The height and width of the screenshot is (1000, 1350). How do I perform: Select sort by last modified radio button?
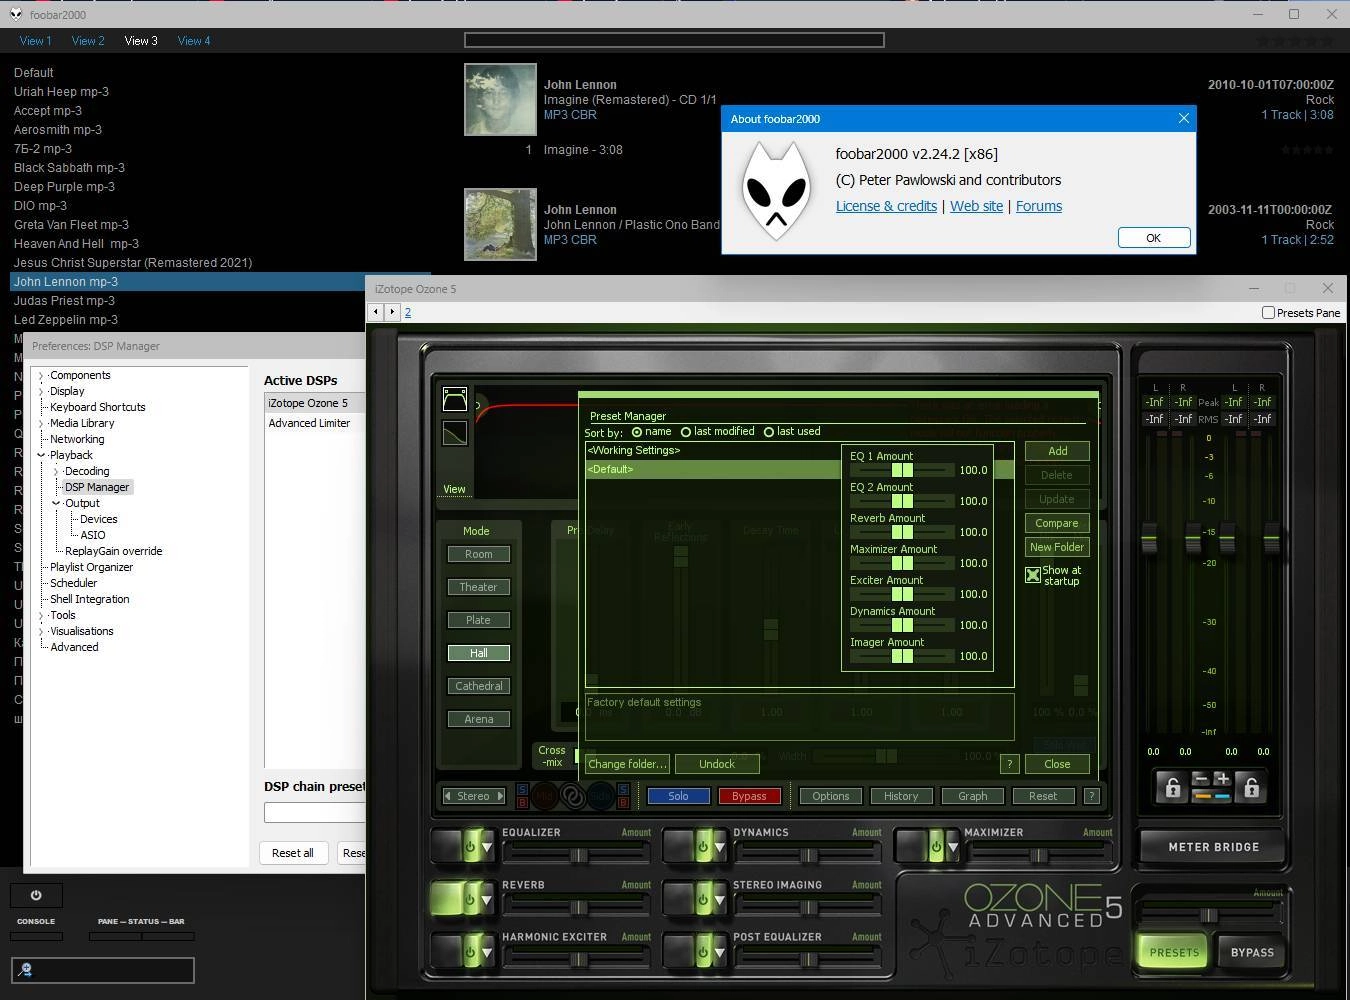[x=685, y=432]
